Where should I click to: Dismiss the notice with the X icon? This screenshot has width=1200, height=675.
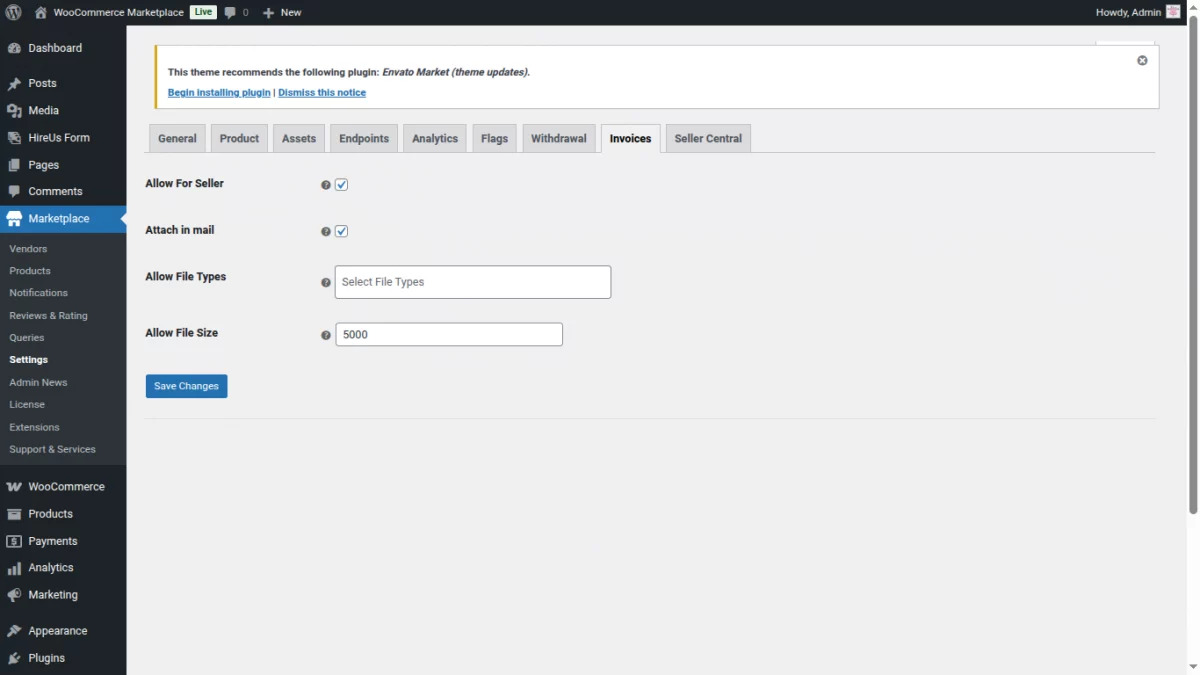pyautogui.click(x=1142, y=60)
